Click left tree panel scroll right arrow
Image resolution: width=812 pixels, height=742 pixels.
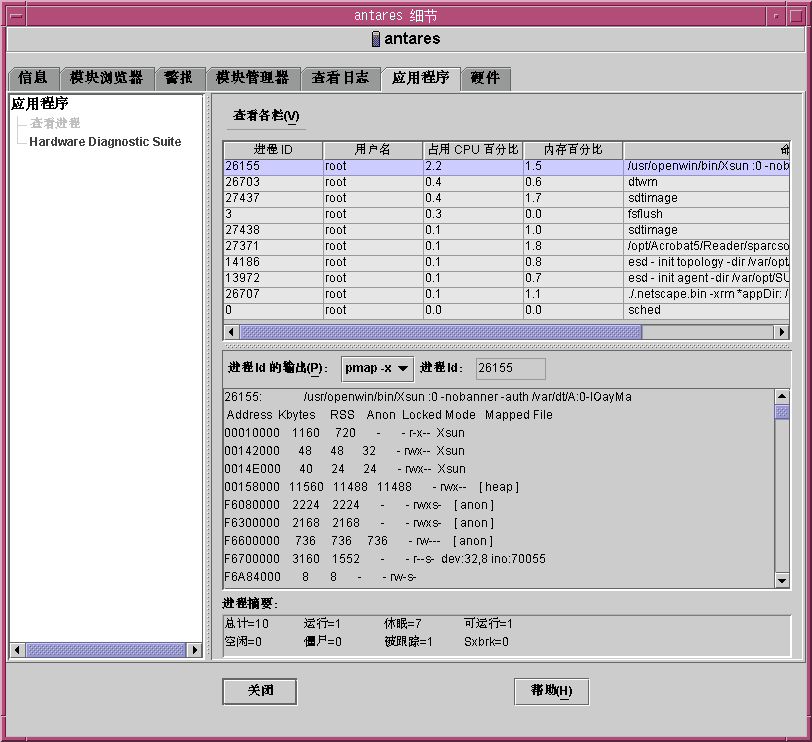pos(194,650)
